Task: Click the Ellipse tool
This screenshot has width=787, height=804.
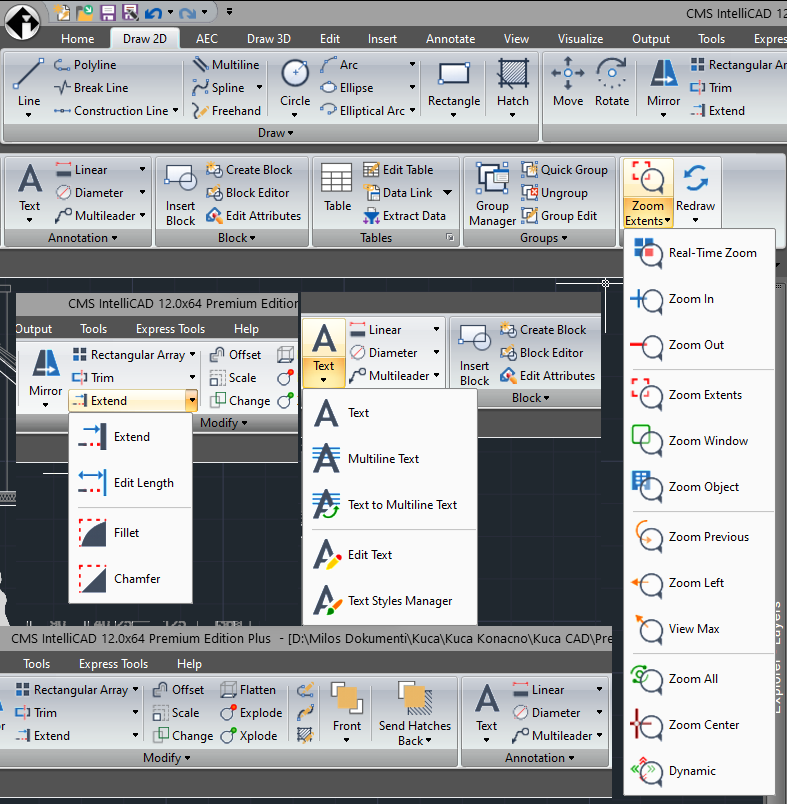Action: point(347,88)
